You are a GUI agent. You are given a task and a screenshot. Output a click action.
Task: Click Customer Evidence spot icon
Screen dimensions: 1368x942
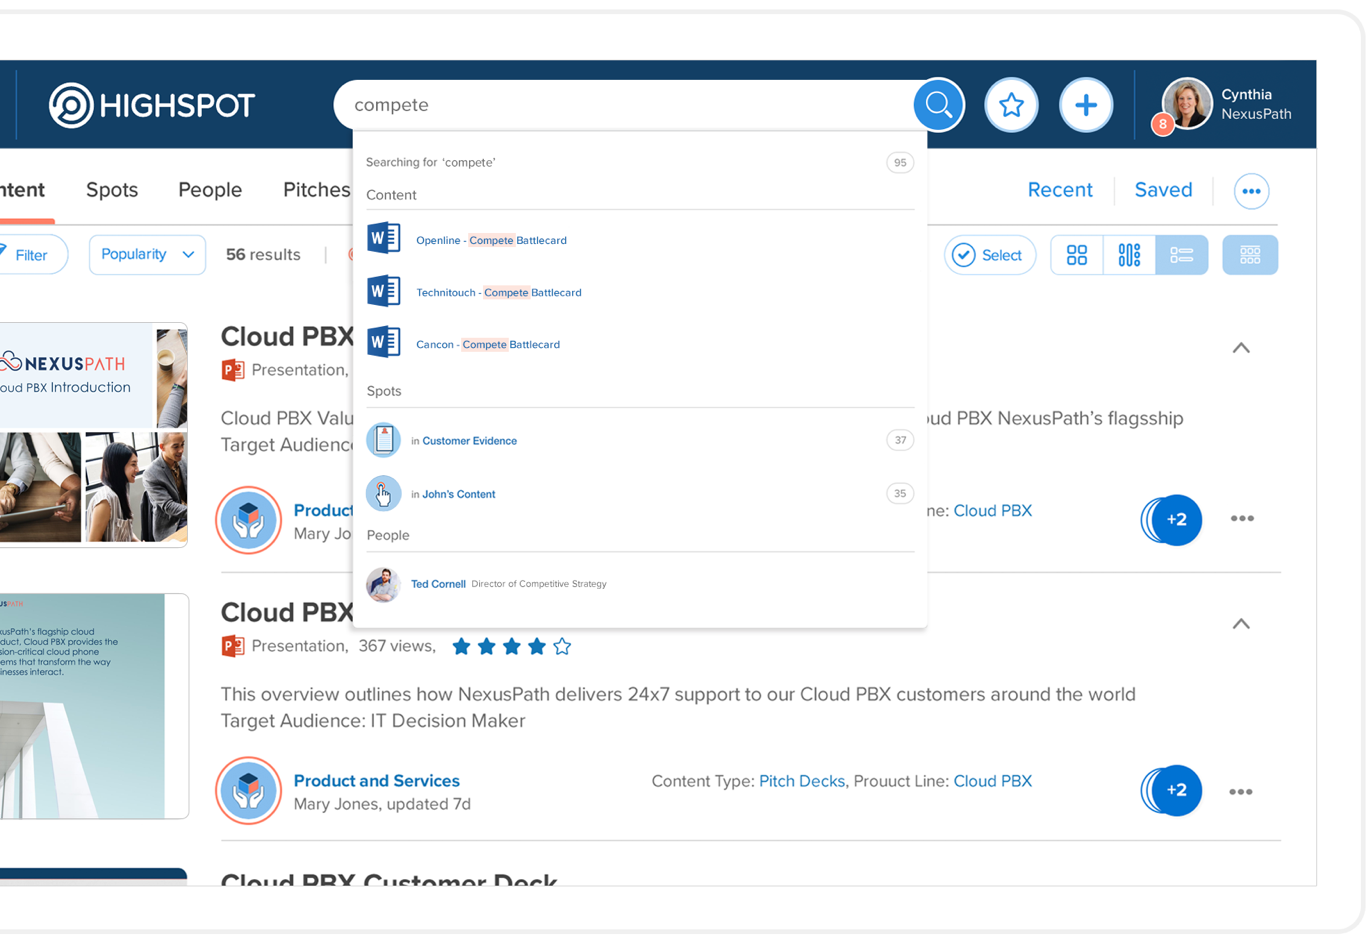coord(384,439)
